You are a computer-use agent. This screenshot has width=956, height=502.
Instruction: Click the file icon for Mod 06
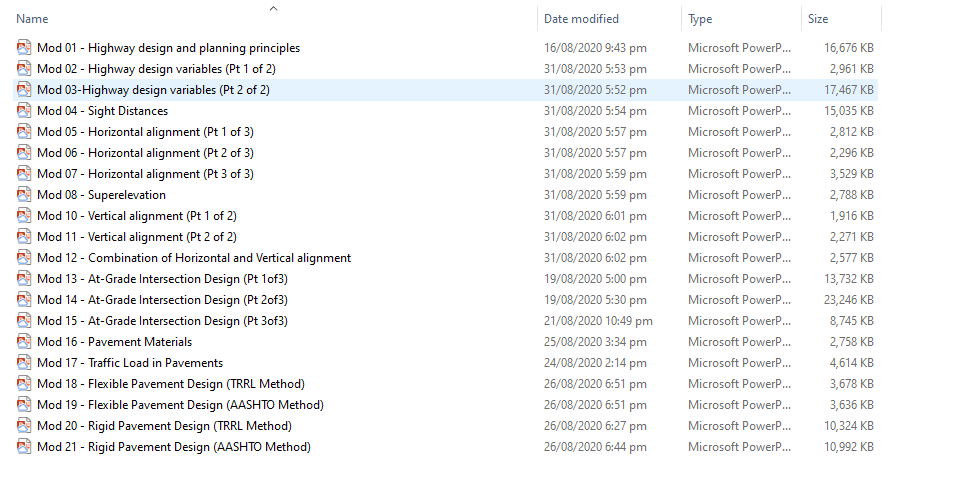point(24,152)
